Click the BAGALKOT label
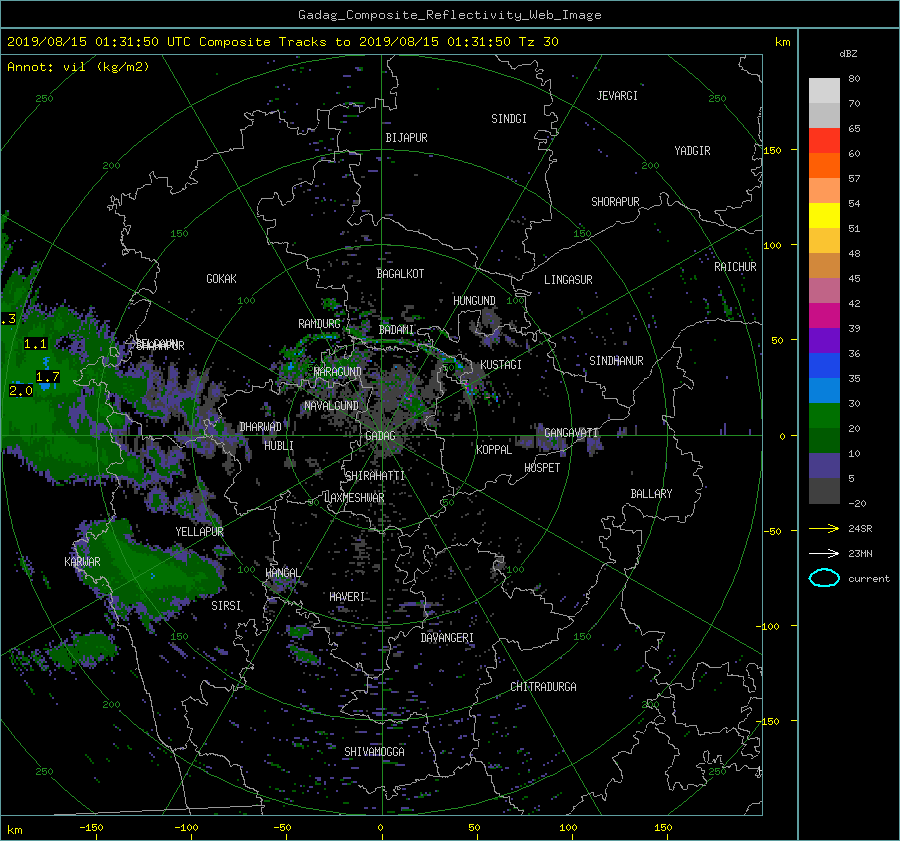Image resolution: width=900 pixels, height=841 pixels. pos(400,274)
